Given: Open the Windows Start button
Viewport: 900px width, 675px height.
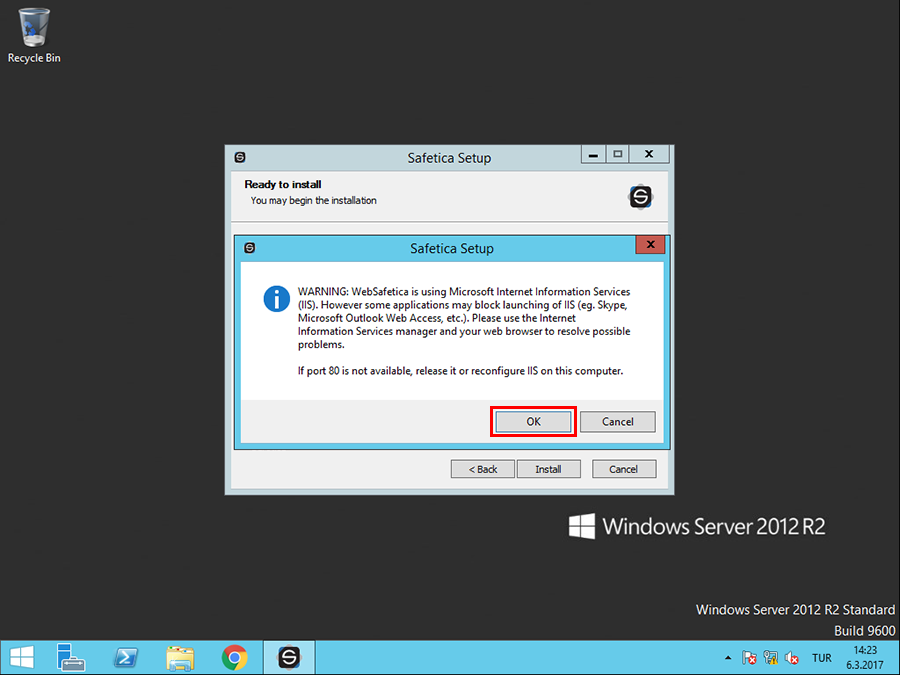Looking at the screenshot, I should 22,658.
